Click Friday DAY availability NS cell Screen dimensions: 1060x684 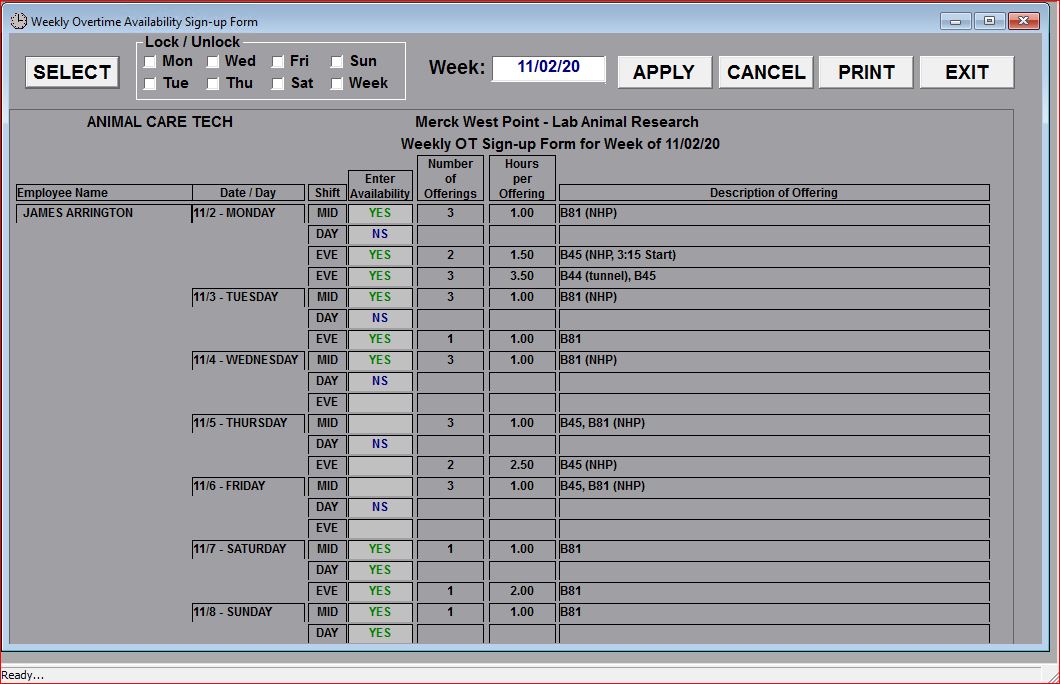click(x=380, y=507)
